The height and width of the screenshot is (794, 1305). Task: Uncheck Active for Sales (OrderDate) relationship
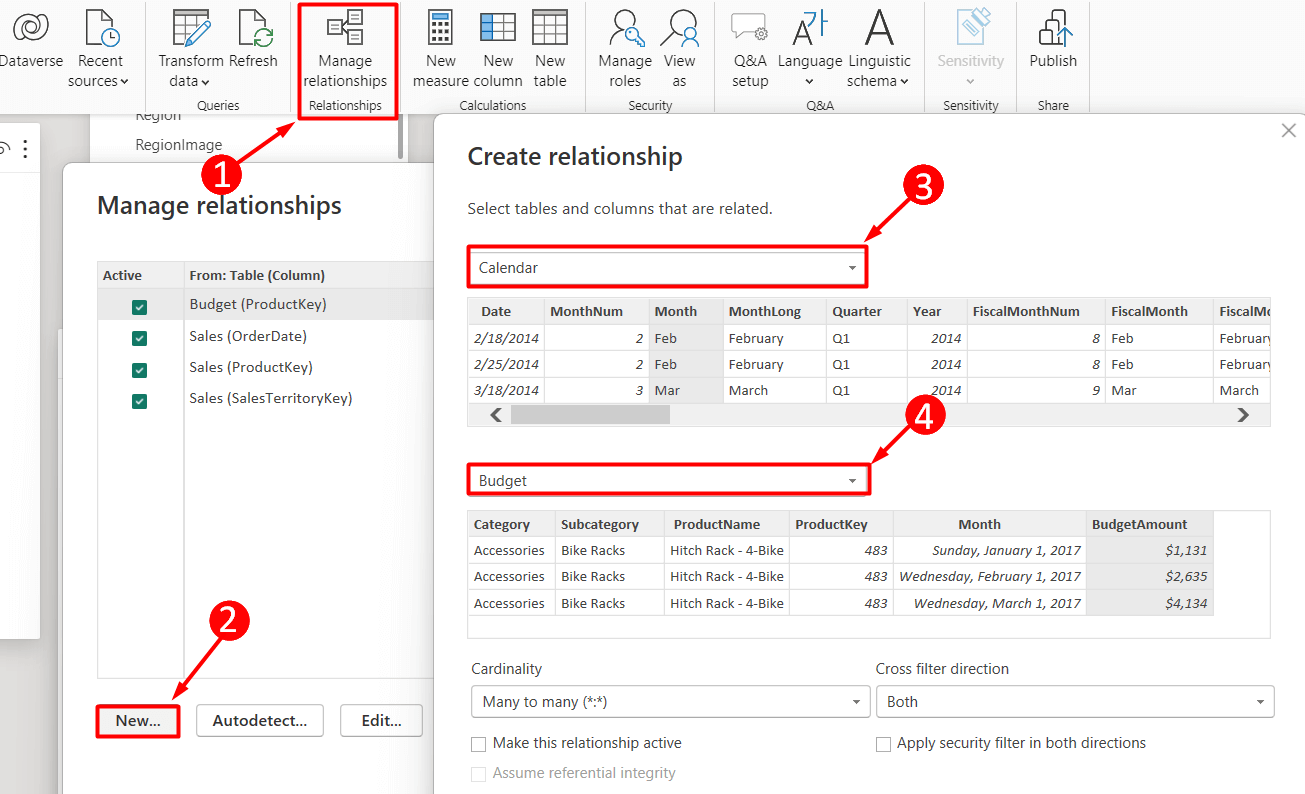point(138,335)
